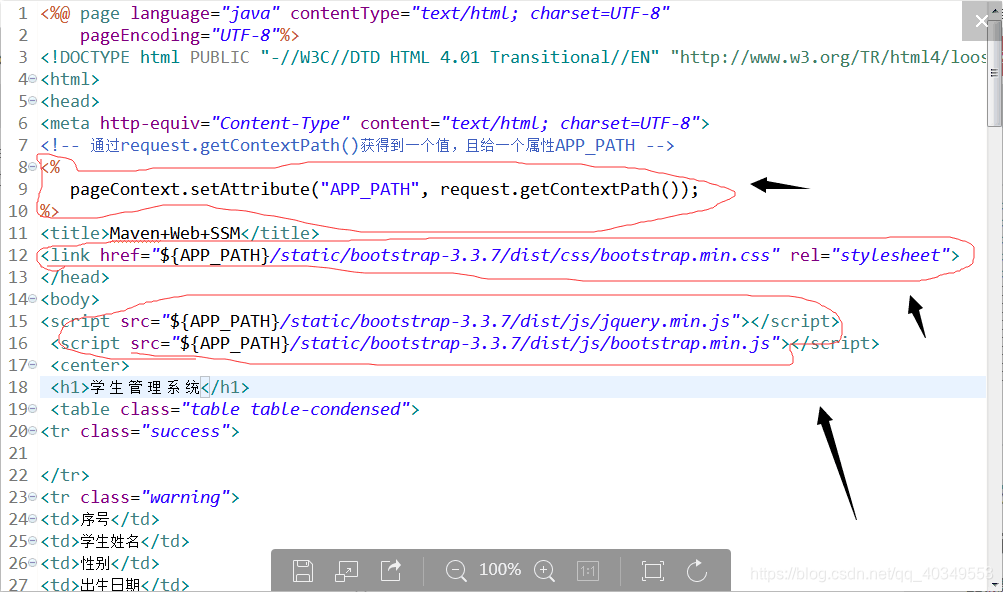Fit image to screen via frame icon
The height and width of the screenshot is (592, 1003).
click(653, 570)
